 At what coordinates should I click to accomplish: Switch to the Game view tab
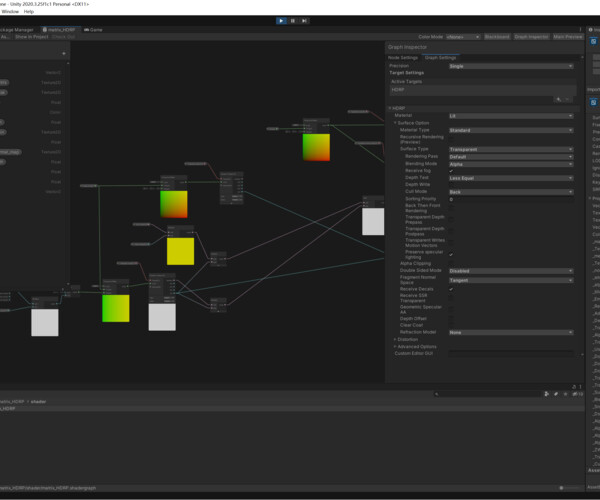point(93,29)
